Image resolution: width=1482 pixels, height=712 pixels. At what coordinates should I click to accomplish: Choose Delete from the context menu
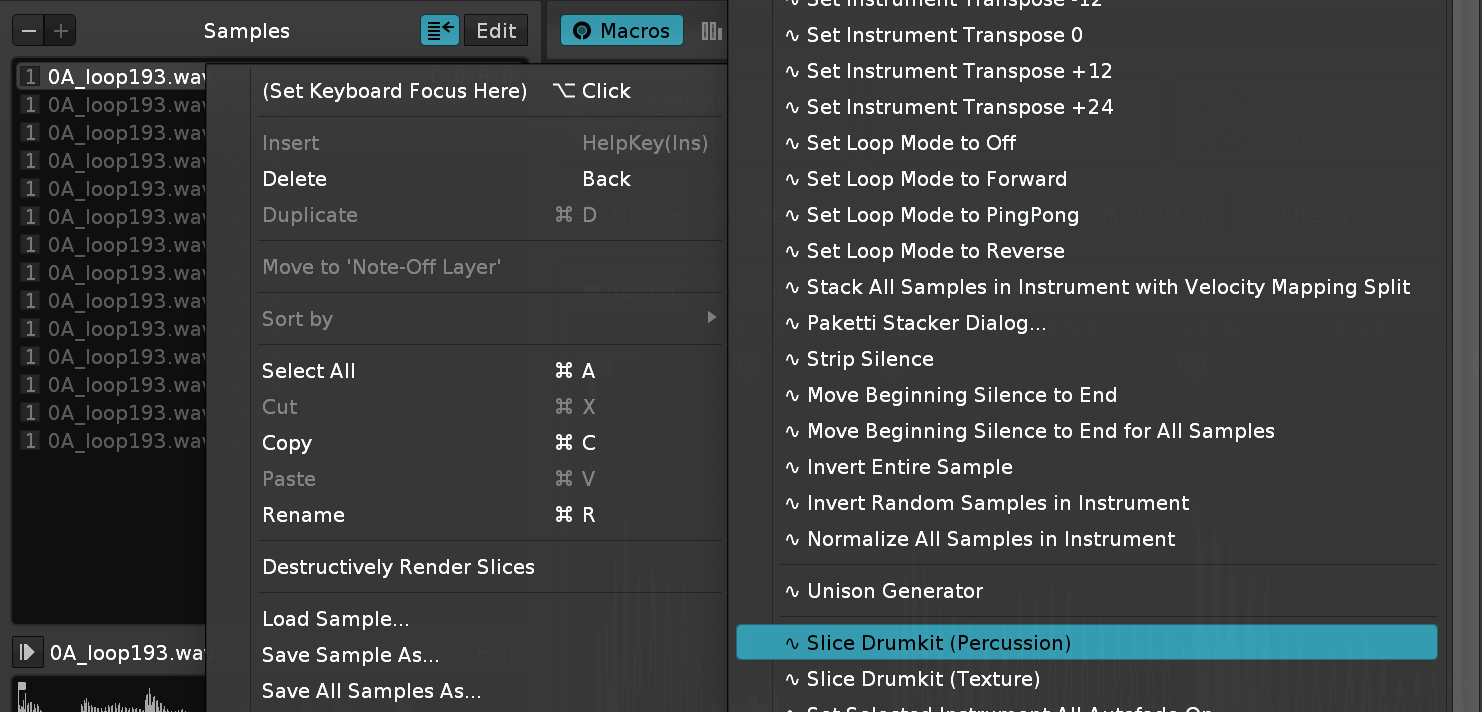point(294,179)
